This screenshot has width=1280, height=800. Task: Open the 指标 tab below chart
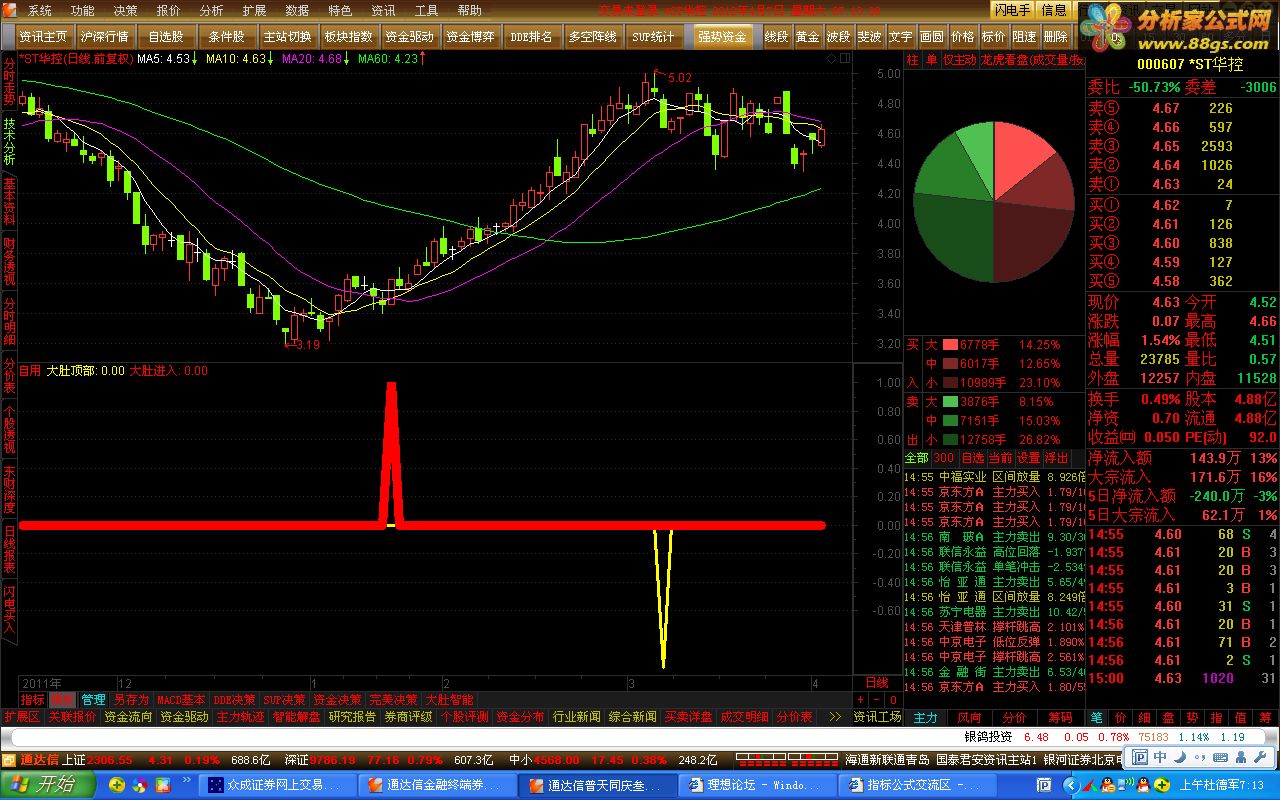(x=33, y=700)
